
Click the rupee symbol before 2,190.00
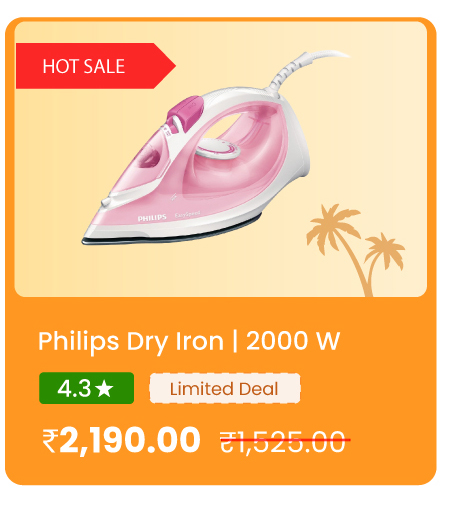[x=50, y=441]
